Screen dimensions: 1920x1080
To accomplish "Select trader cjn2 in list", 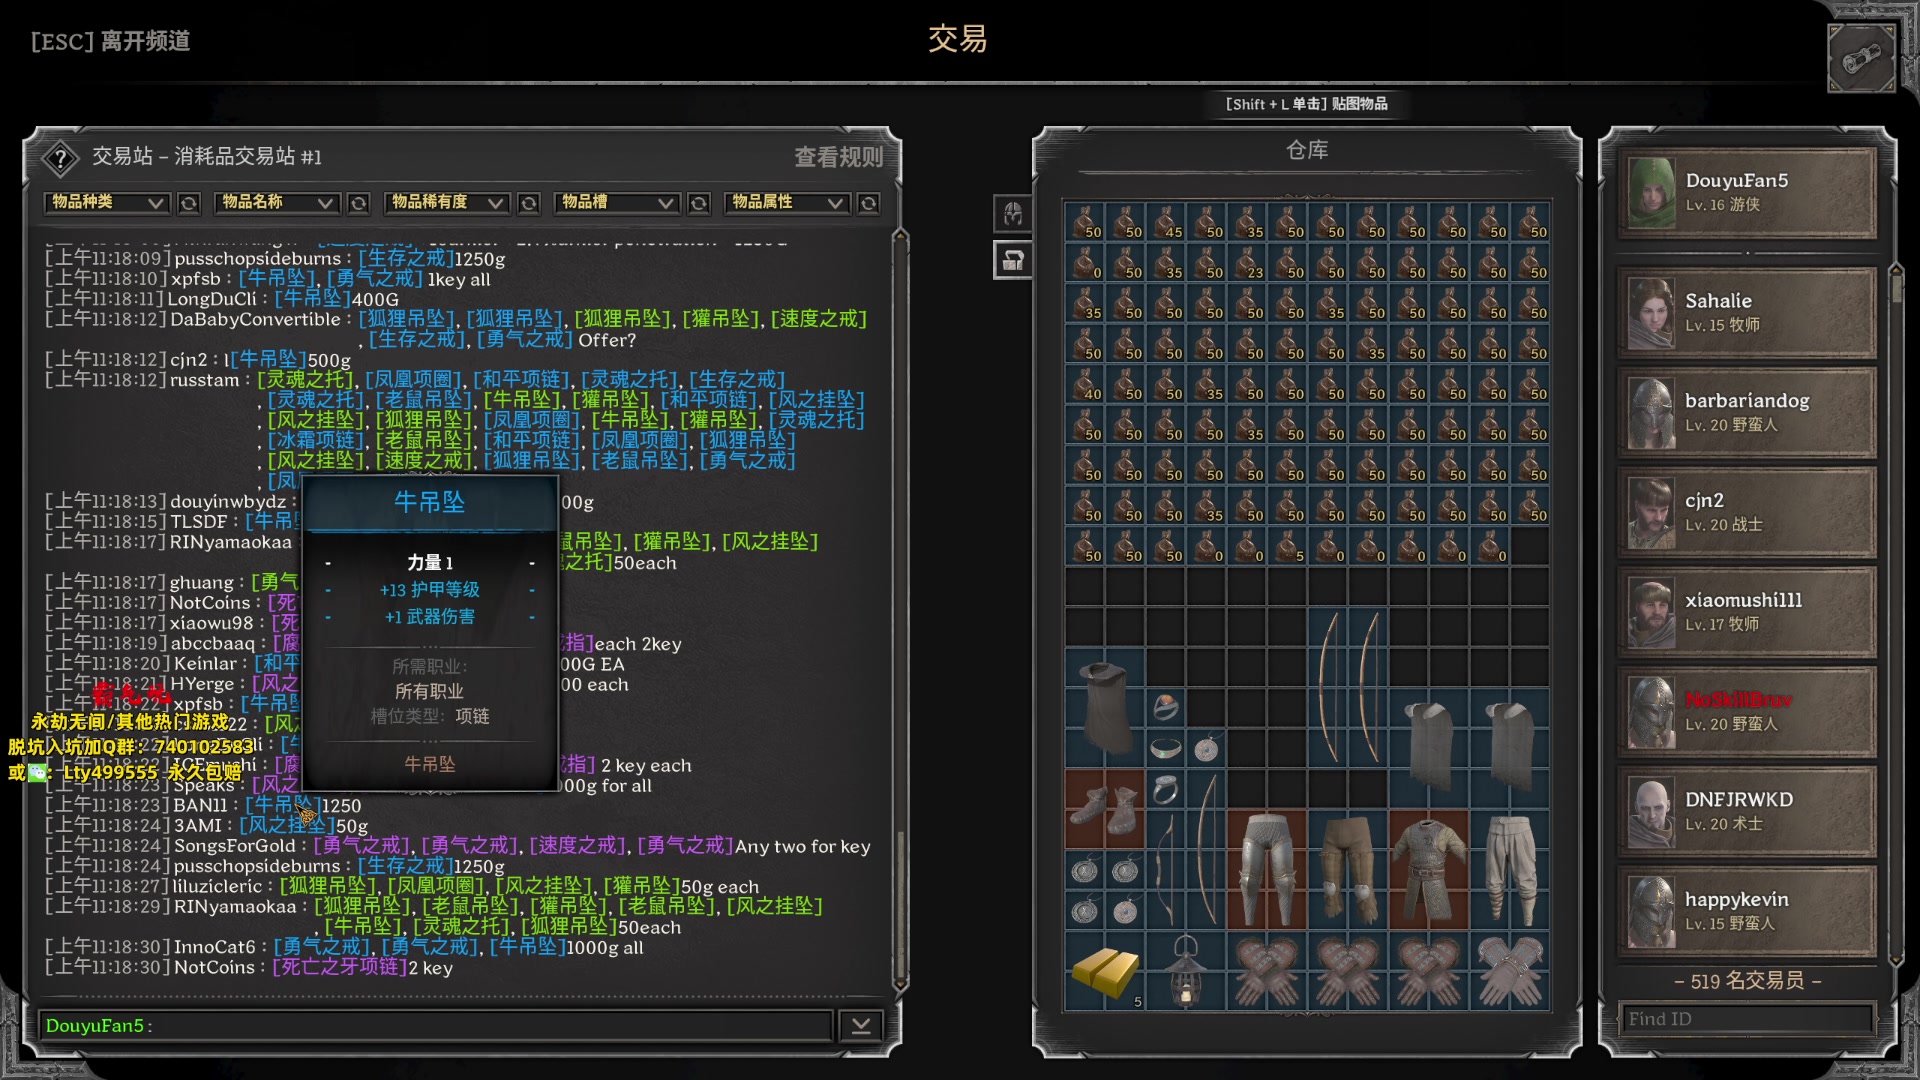I will [x=1747, y=513].
